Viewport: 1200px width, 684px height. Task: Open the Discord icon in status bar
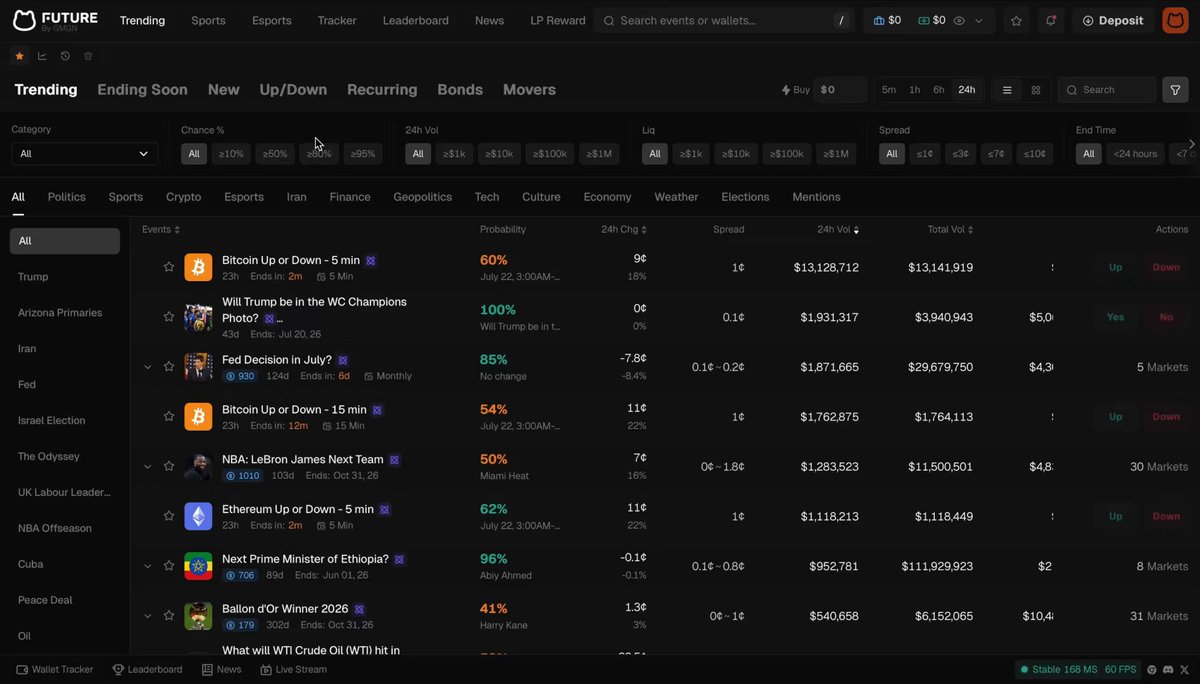[x=1169, y=669]
